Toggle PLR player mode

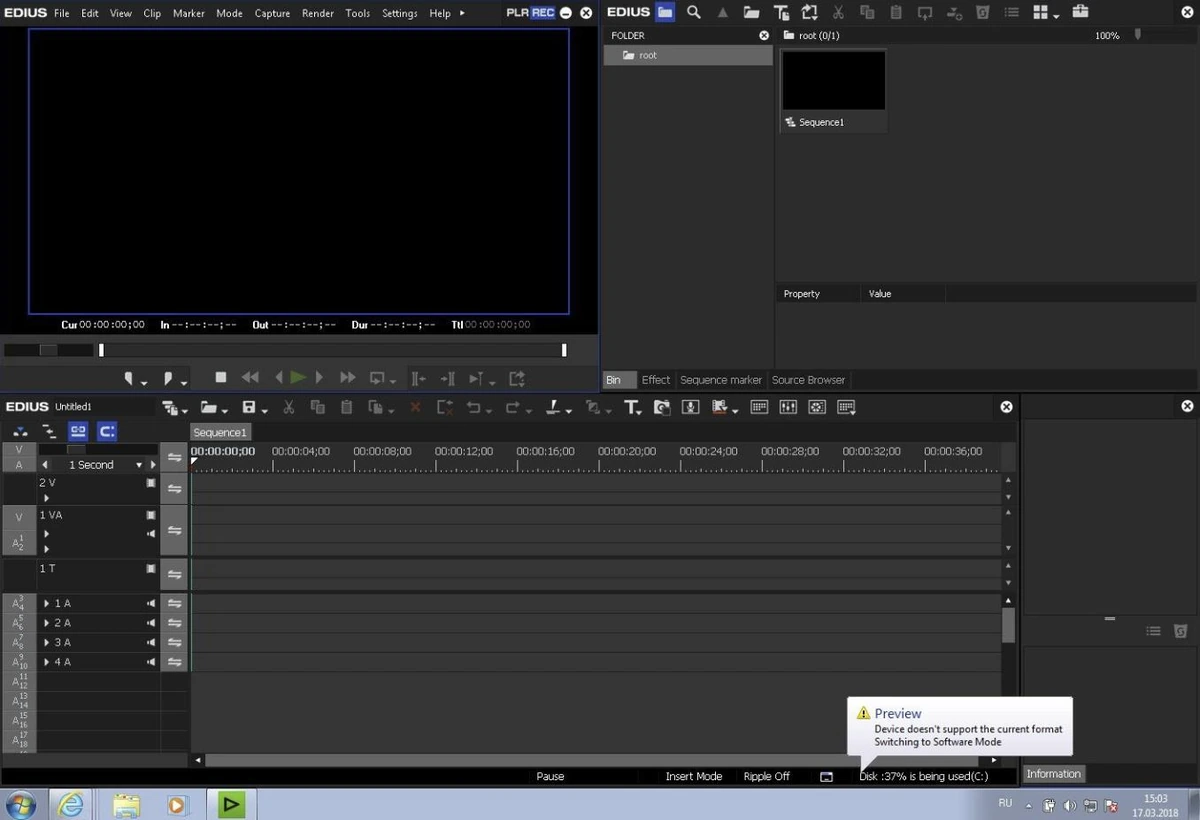pyautogui.click(x=517, y=13)
